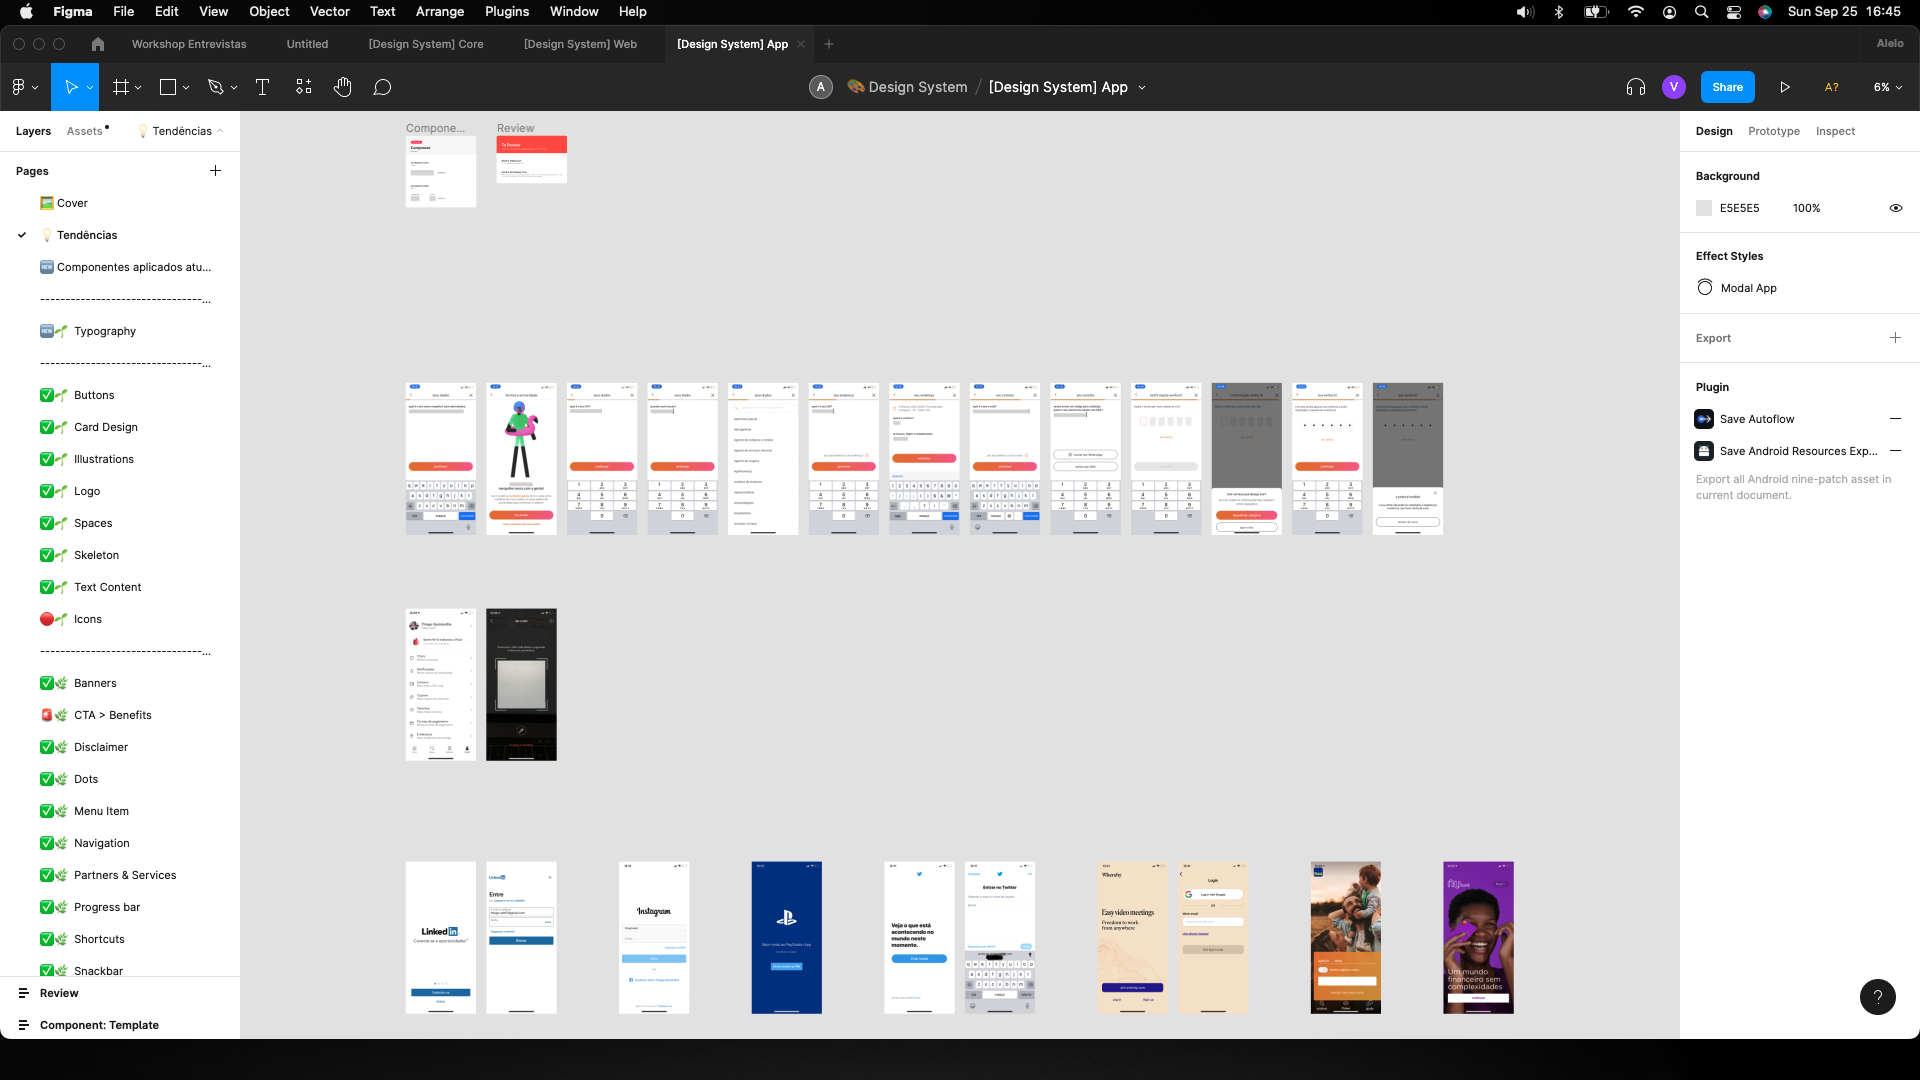Click the help question mark button
This screenshot has height=1080, width=1920.
1877,996
